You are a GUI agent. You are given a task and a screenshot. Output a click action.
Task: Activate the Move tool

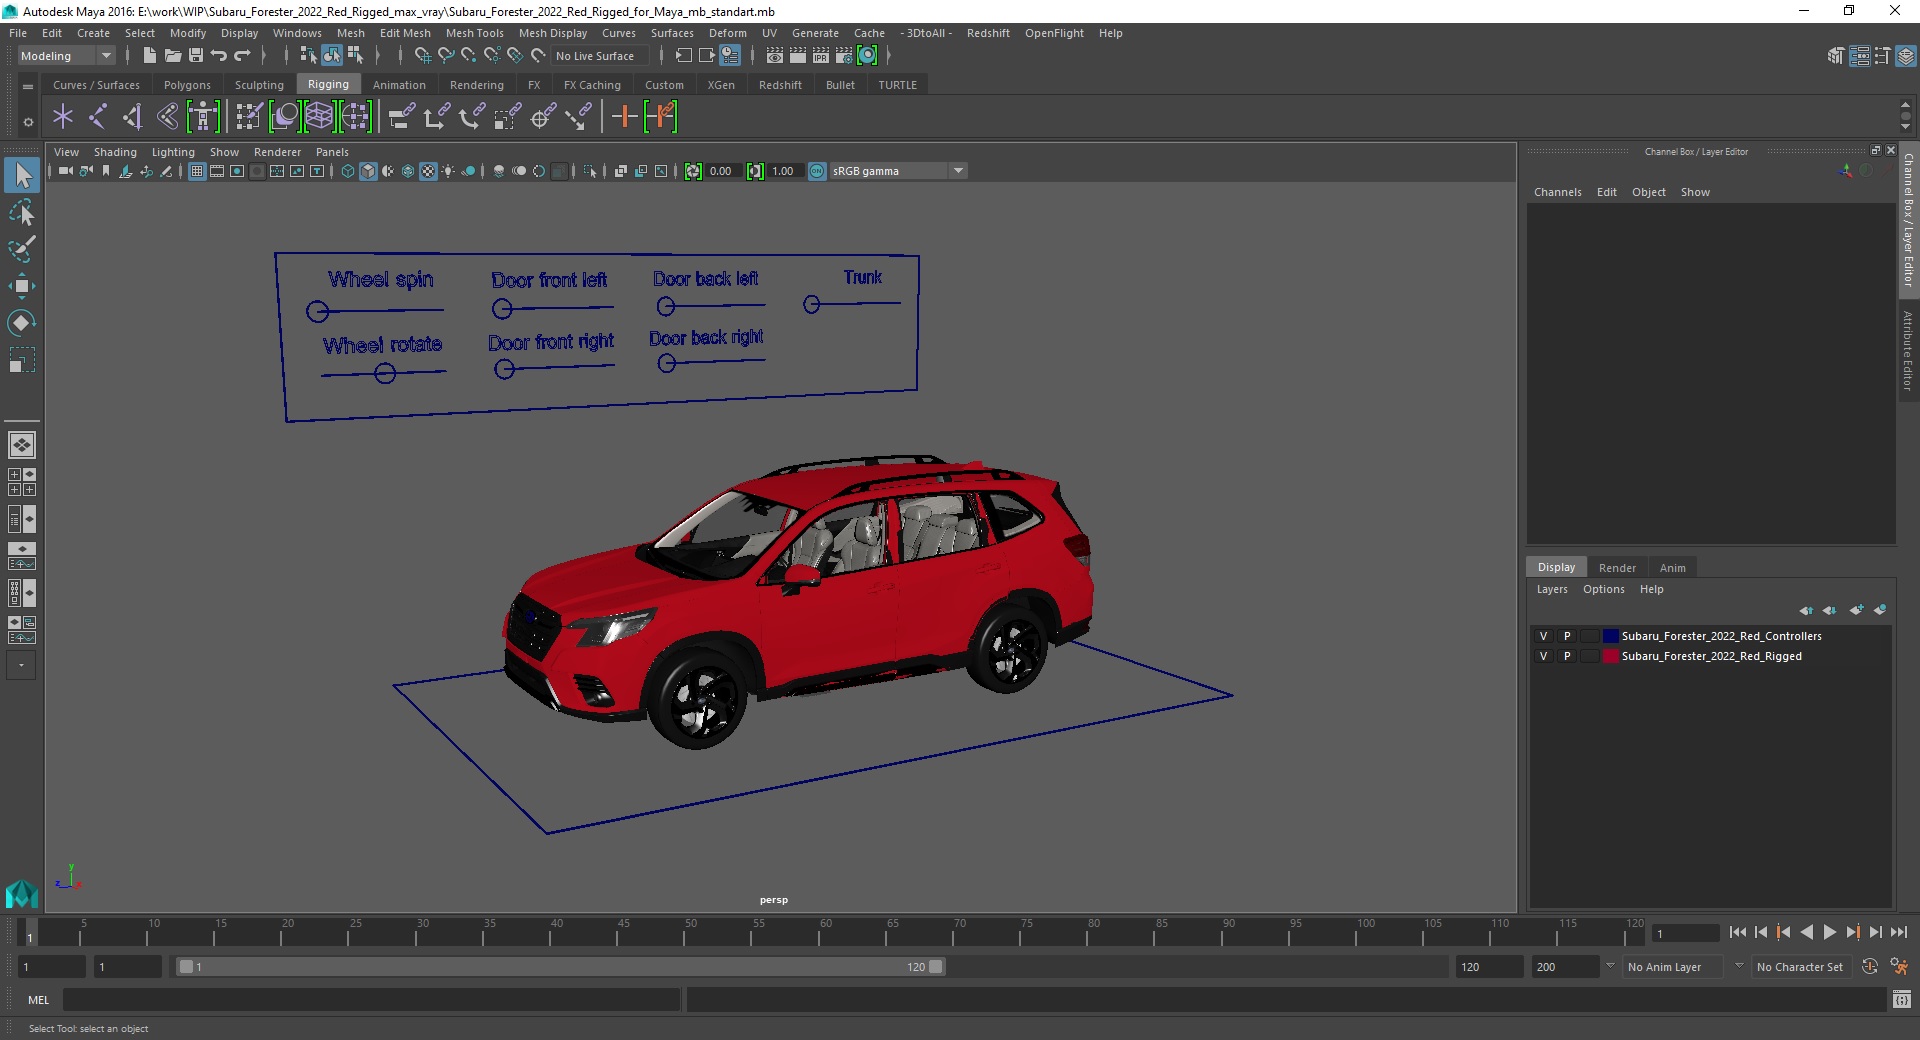[22, 286]
